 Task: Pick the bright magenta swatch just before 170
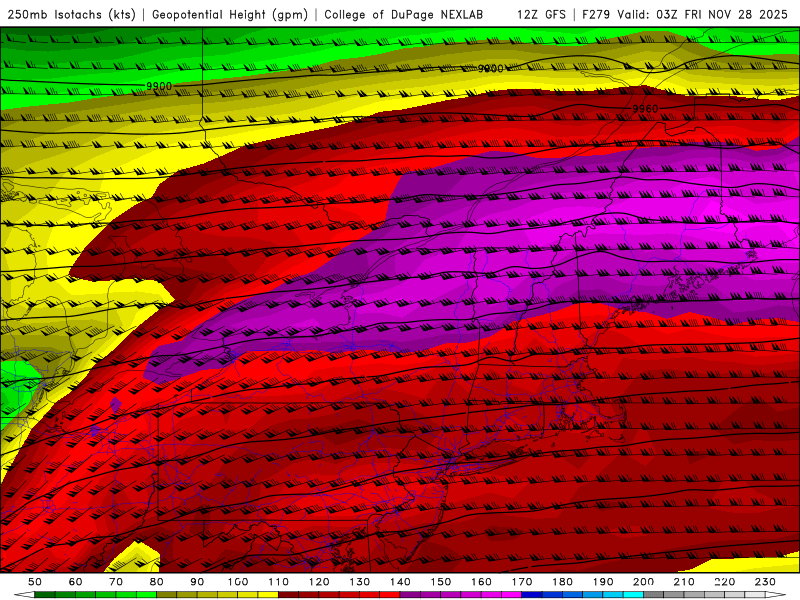coord(512,595)
